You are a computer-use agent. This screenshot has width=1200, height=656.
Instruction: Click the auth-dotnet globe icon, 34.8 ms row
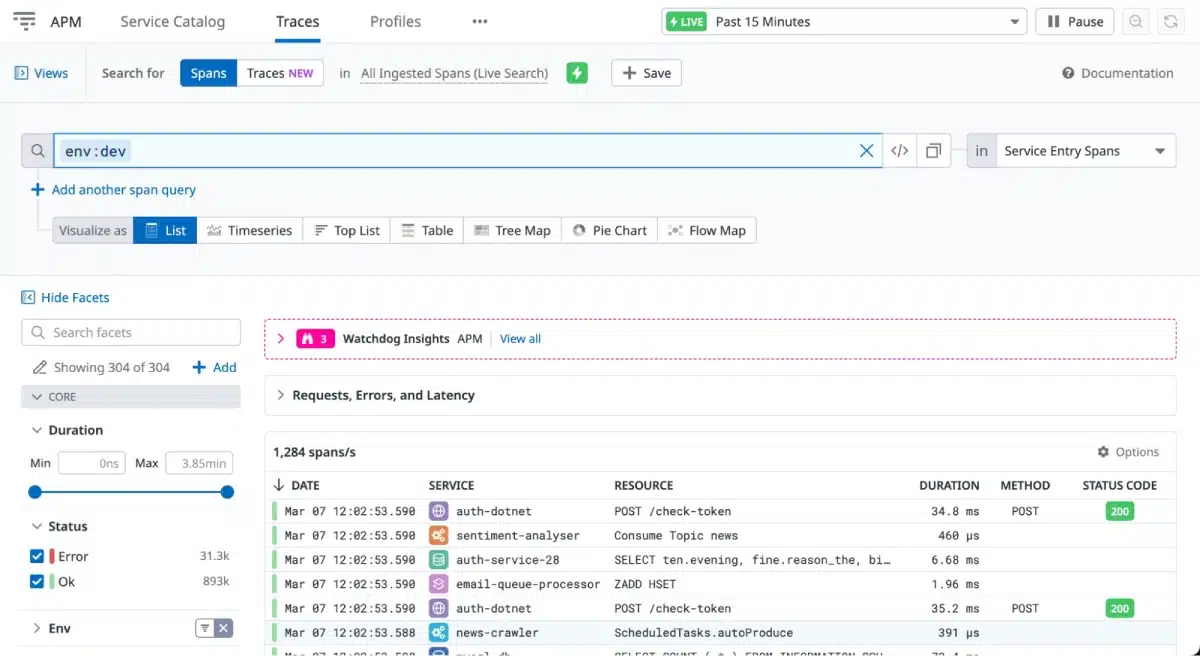(x=439, y=511)
